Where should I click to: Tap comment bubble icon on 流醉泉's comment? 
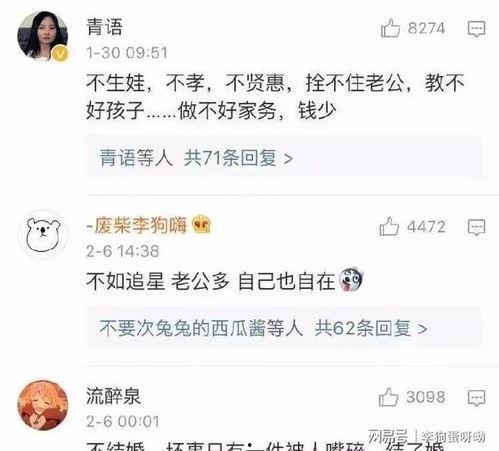[x=476, y=398]
